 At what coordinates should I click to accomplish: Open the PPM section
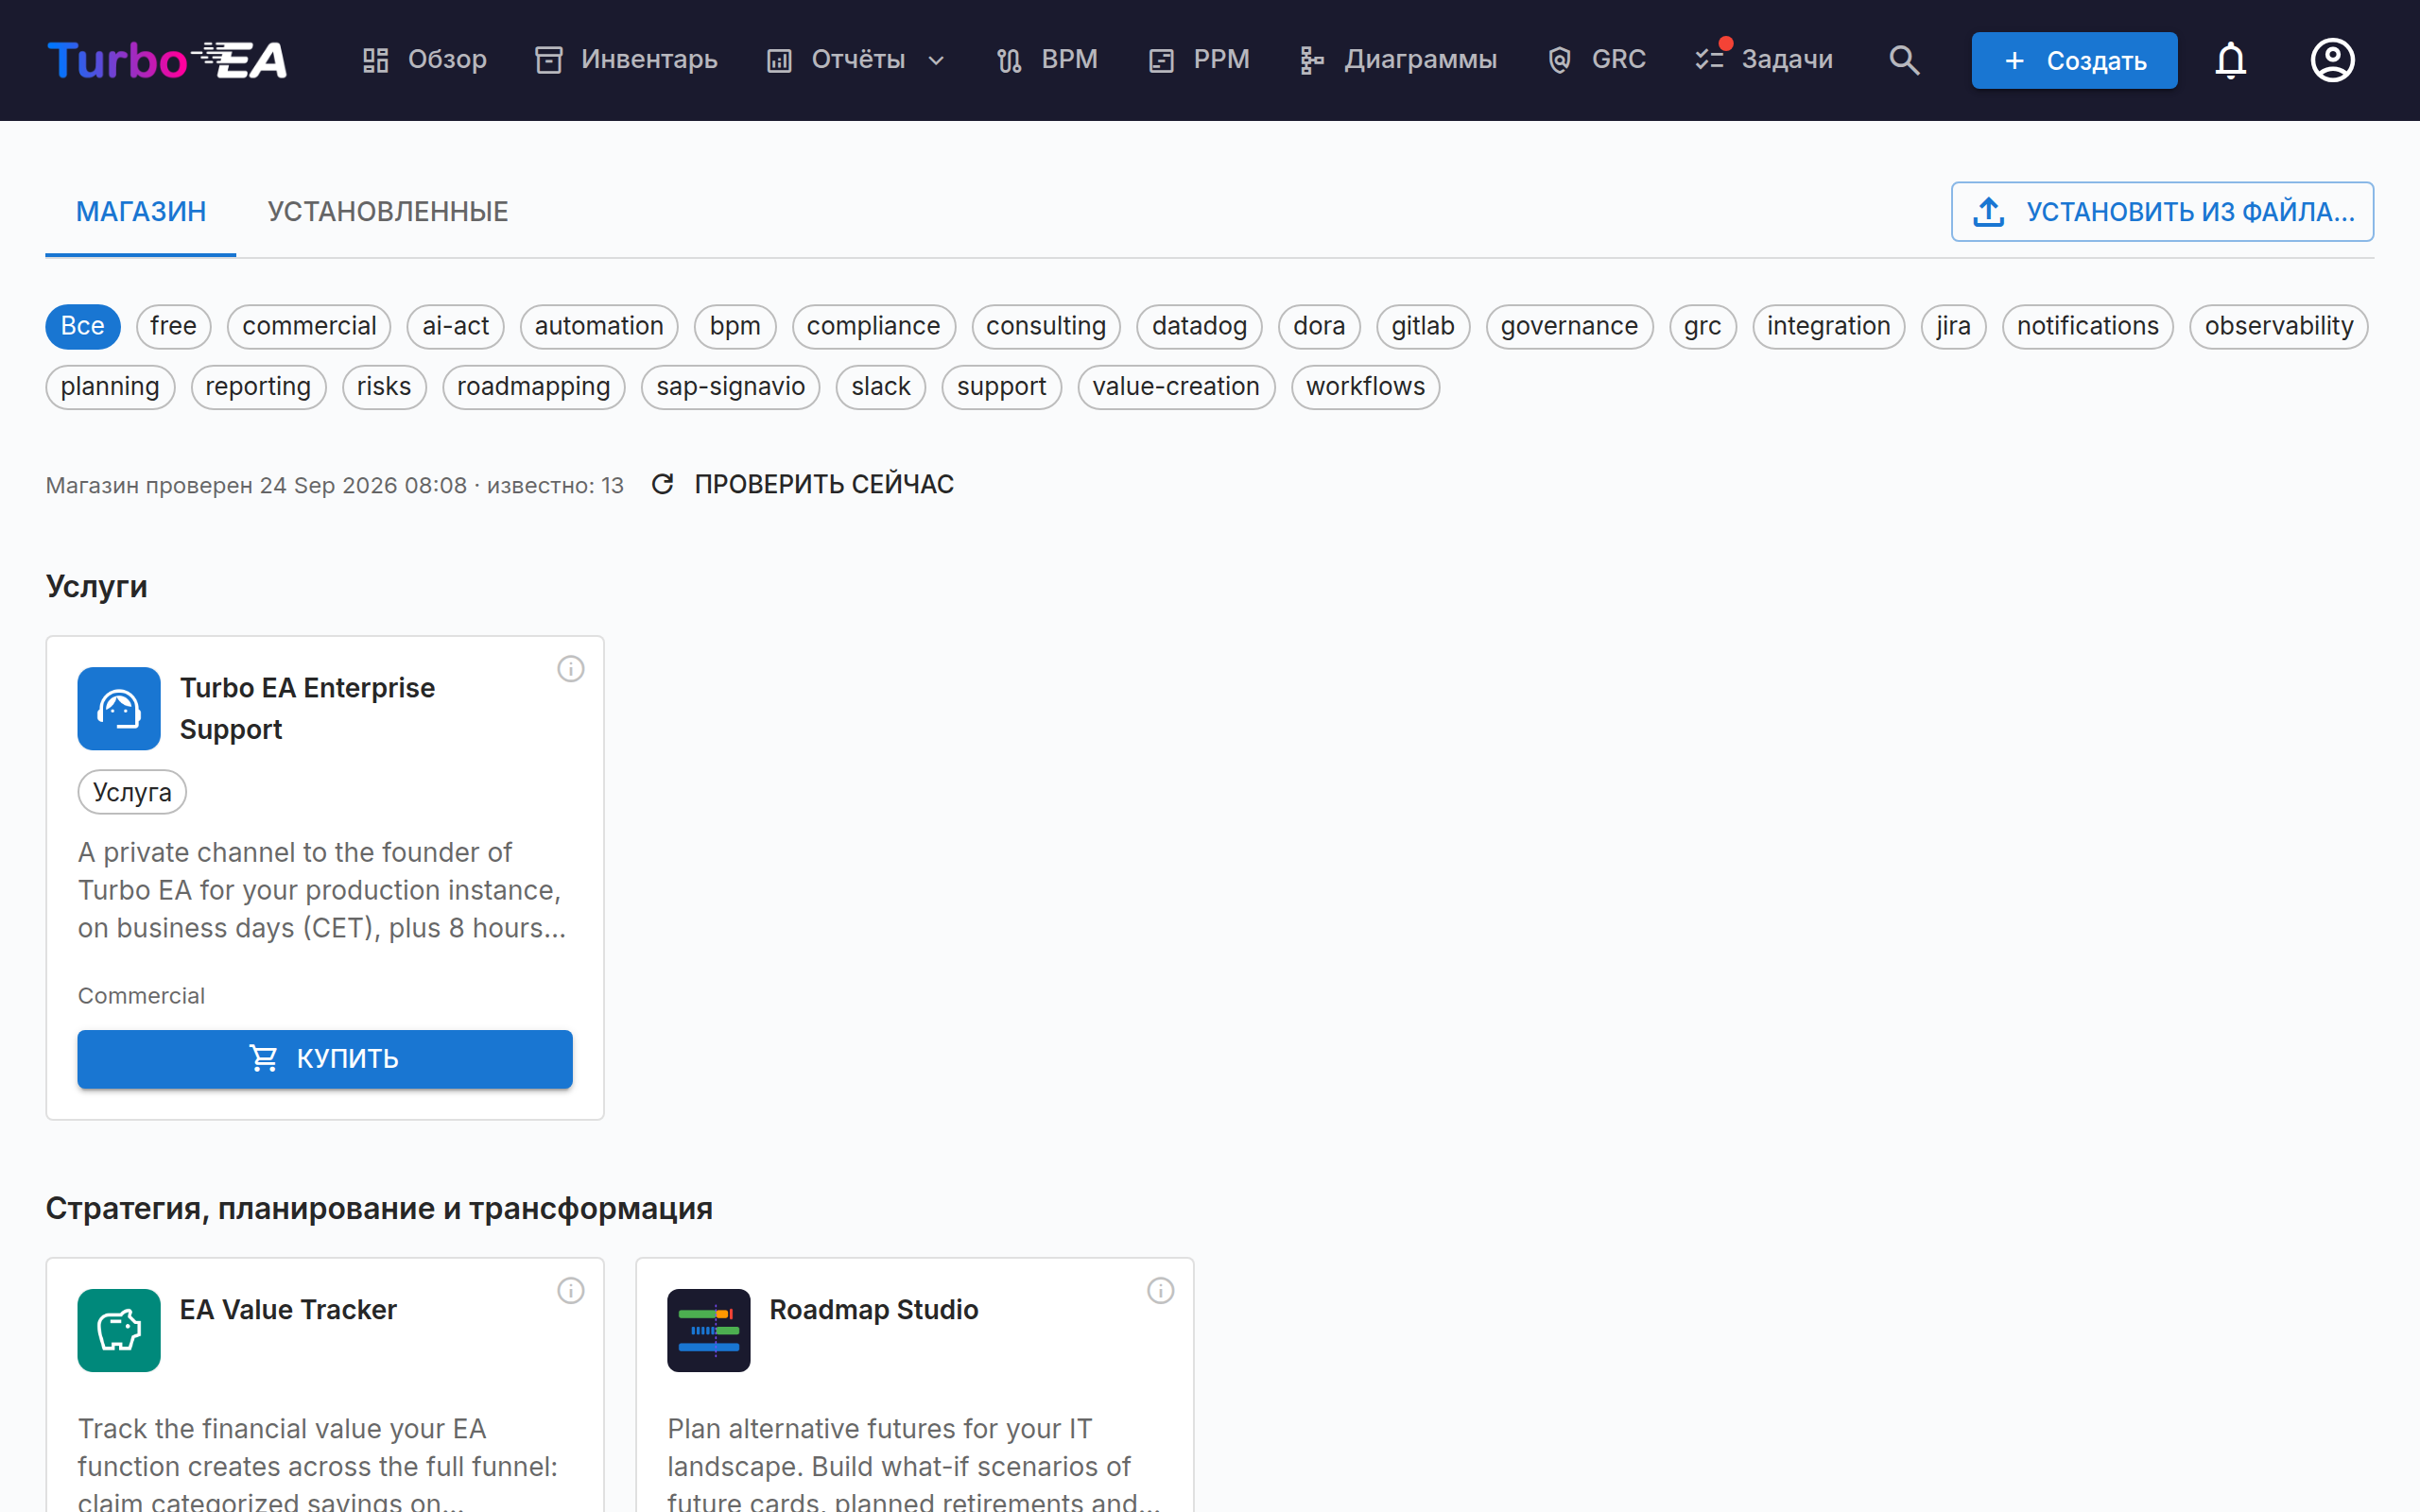[x=1199, y=60]
